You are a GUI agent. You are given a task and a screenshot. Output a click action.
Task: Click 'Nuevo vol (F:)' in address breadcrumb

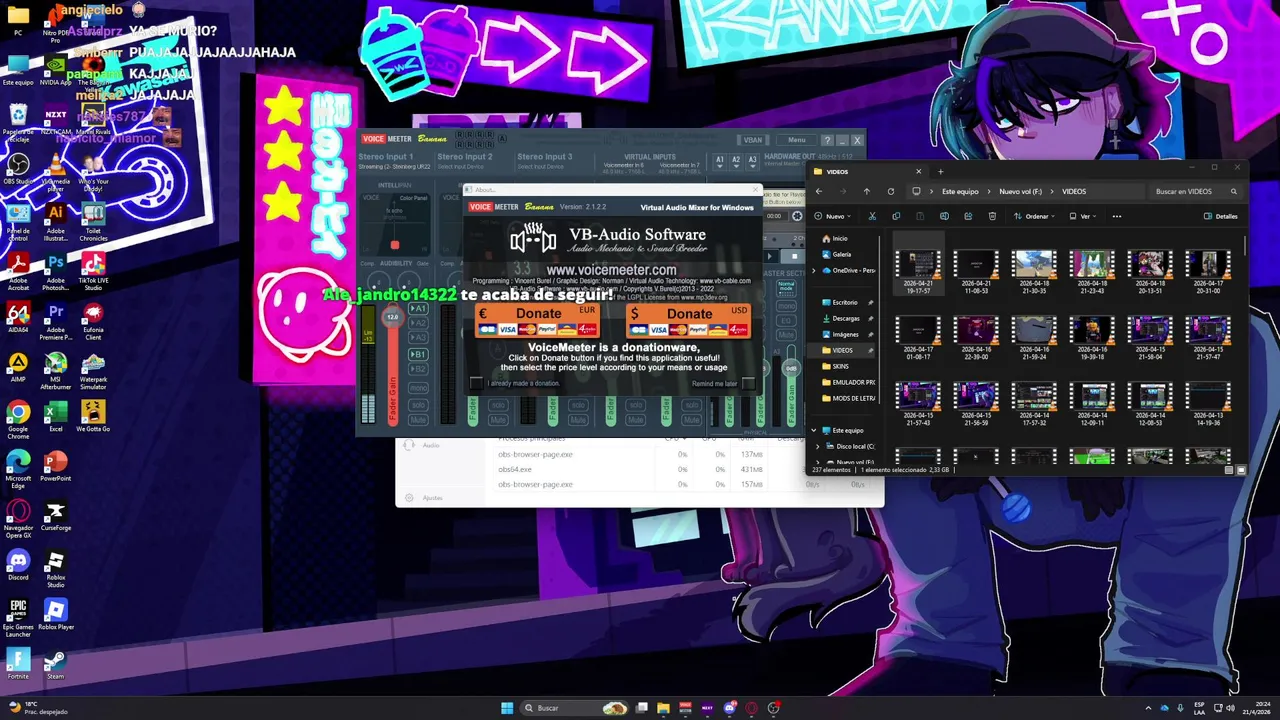pyautogui.click(x=1021, y=191)
